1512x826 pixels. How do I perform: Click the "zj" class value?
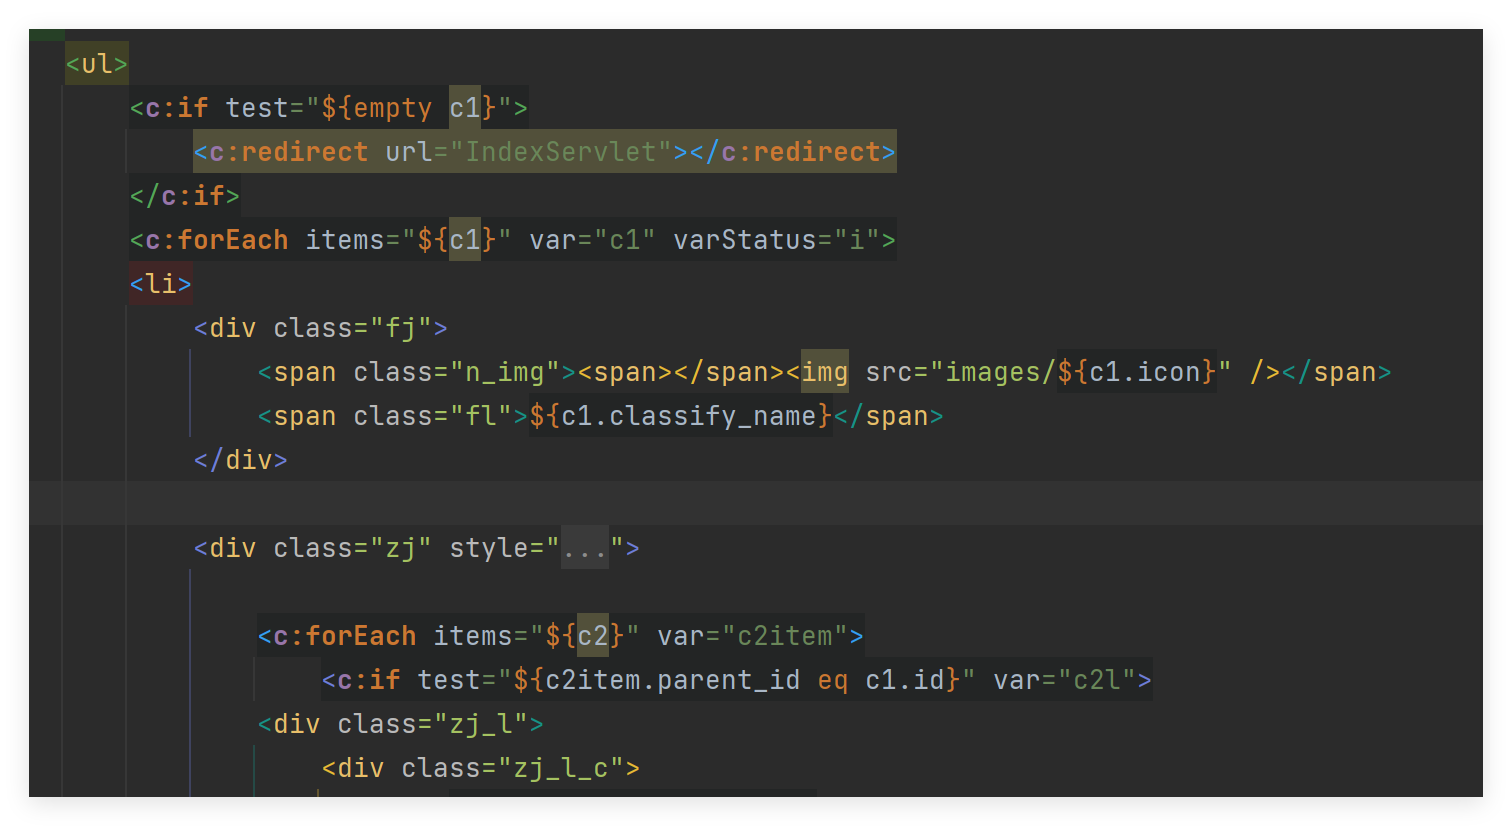(401, 548)
